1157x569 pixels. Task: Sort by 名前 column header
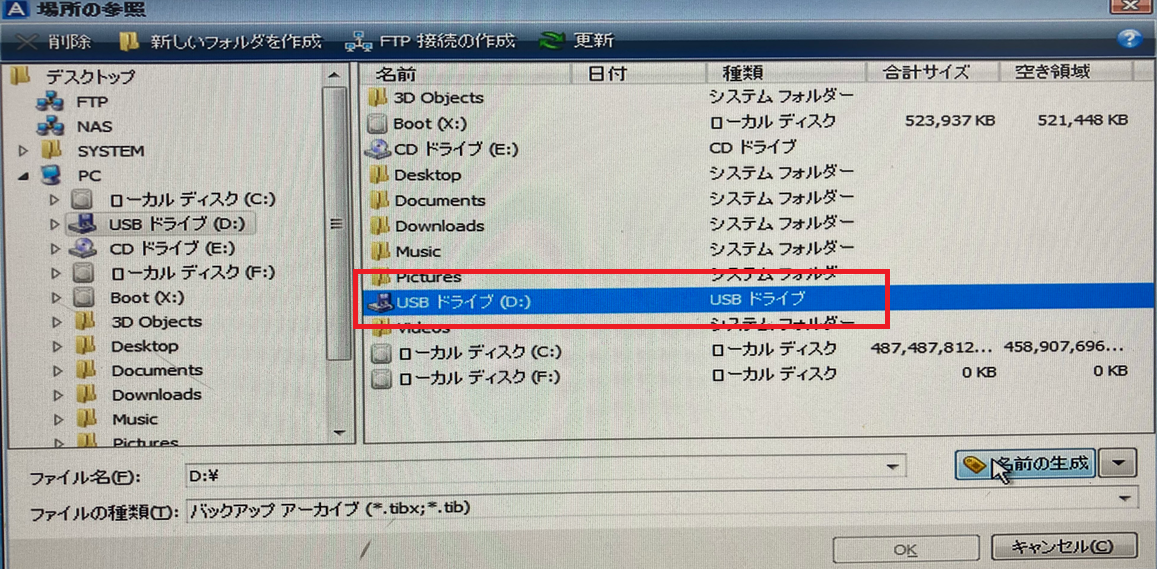[395, 73]
